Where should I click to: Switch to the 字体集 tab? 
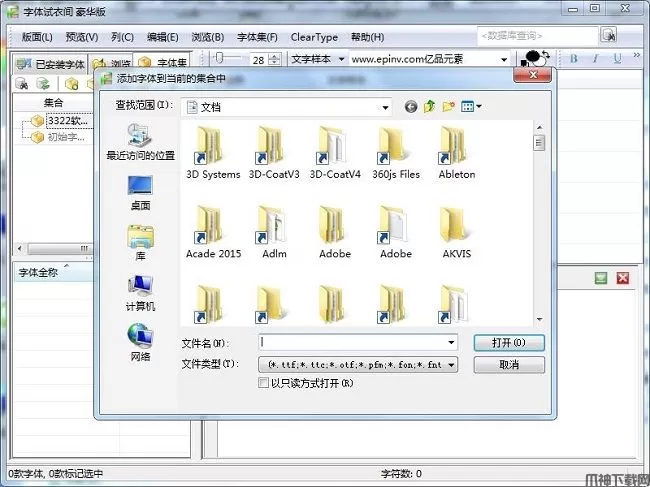click(162, 63)
